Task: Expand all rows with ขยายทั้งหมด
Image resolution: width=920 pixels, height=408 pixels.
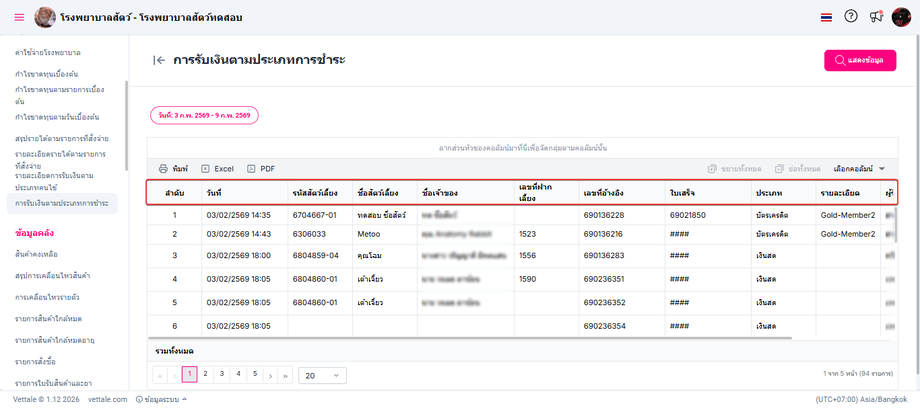Action: (735, 168)
